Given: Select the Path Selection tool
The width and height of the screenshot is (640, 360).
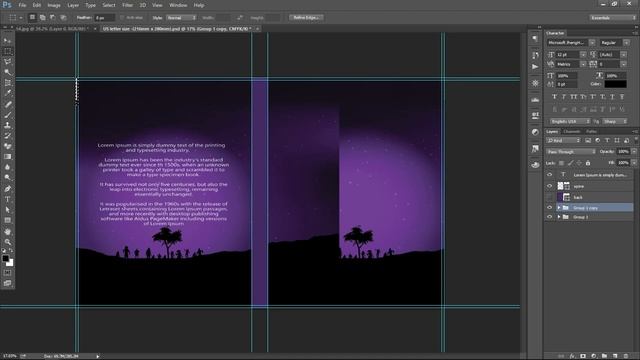Looking at the screenshot, I should pos(7,210).
